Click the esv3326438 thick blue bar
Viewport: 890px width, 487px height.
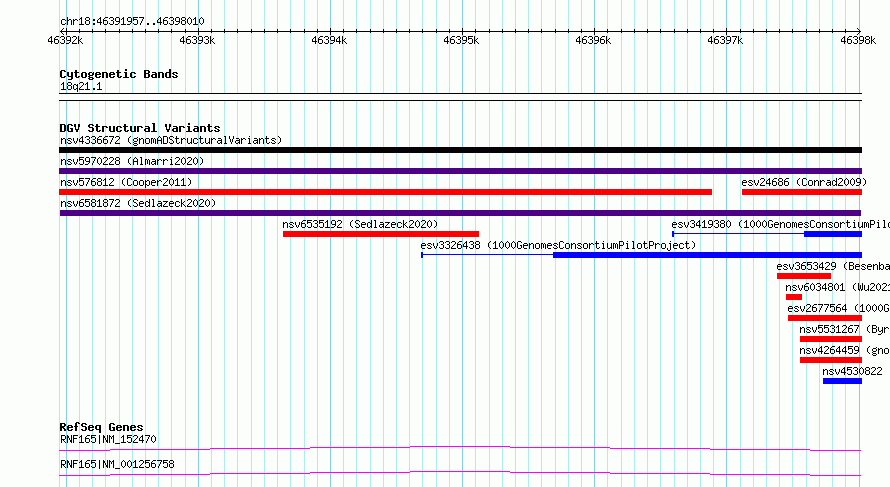(707, 255)
